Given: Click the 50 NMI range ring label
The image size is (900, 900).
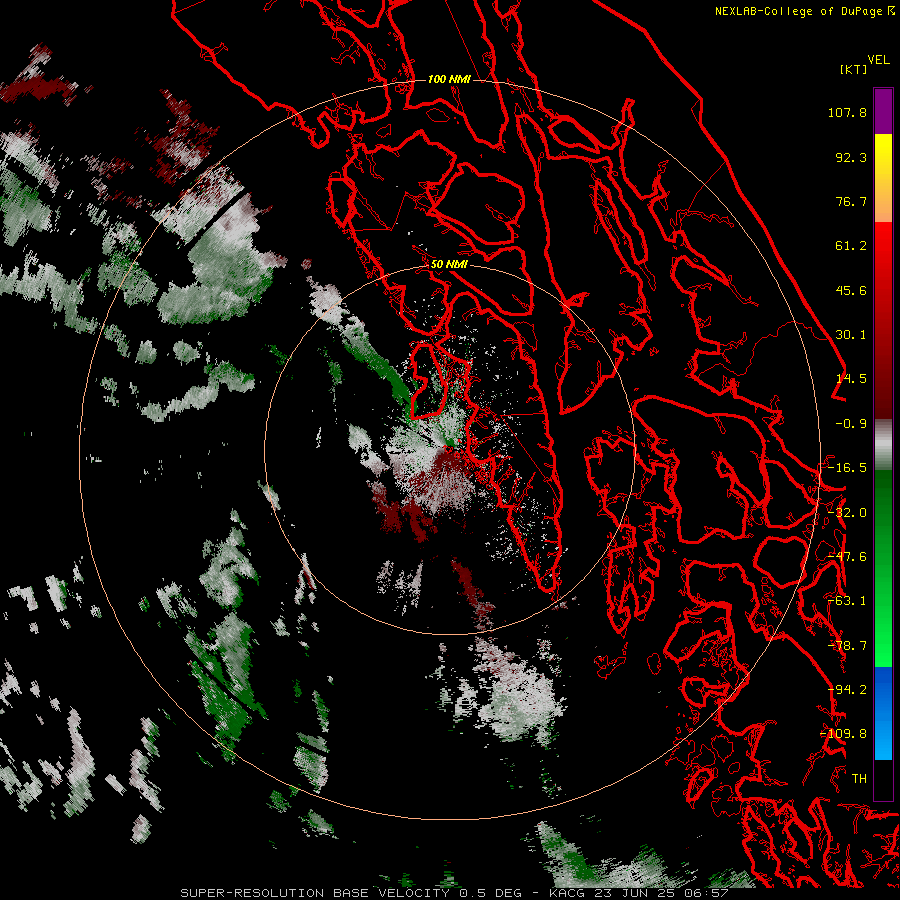Looking at the screenshot, I should tap(449, 264).
